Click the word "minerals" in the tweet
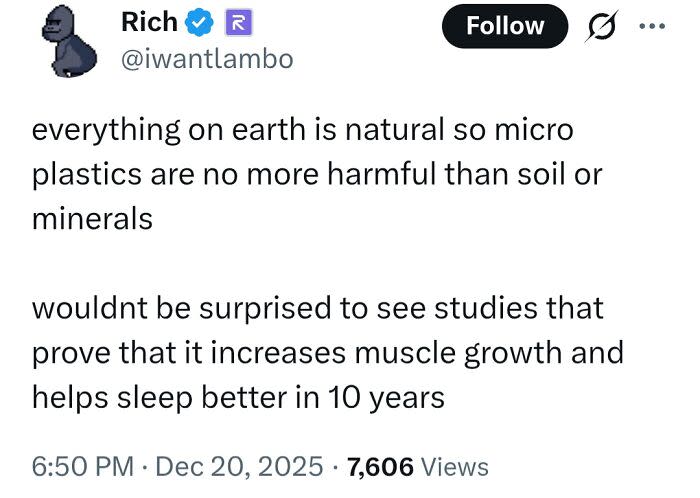Viewport: 700px width, 498px height. tap(92, 218)
